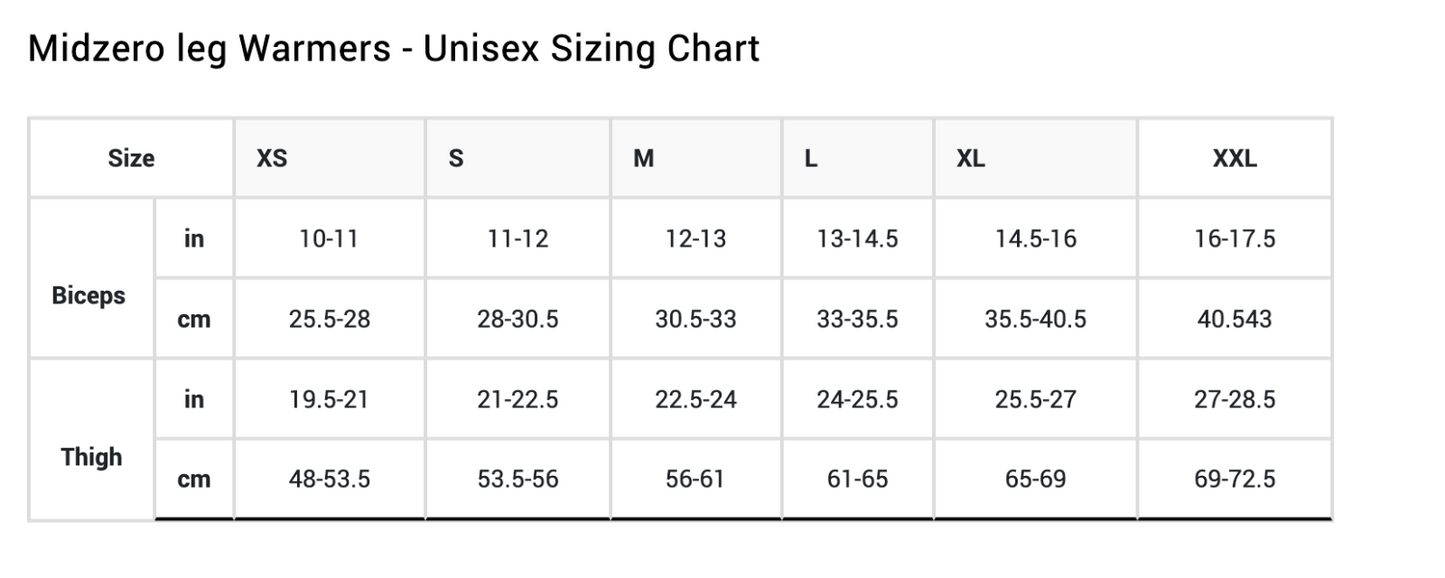Viewport: 1445px width, 578px height.
Task: Click the XL column header
Action: [x=970, y=158]
